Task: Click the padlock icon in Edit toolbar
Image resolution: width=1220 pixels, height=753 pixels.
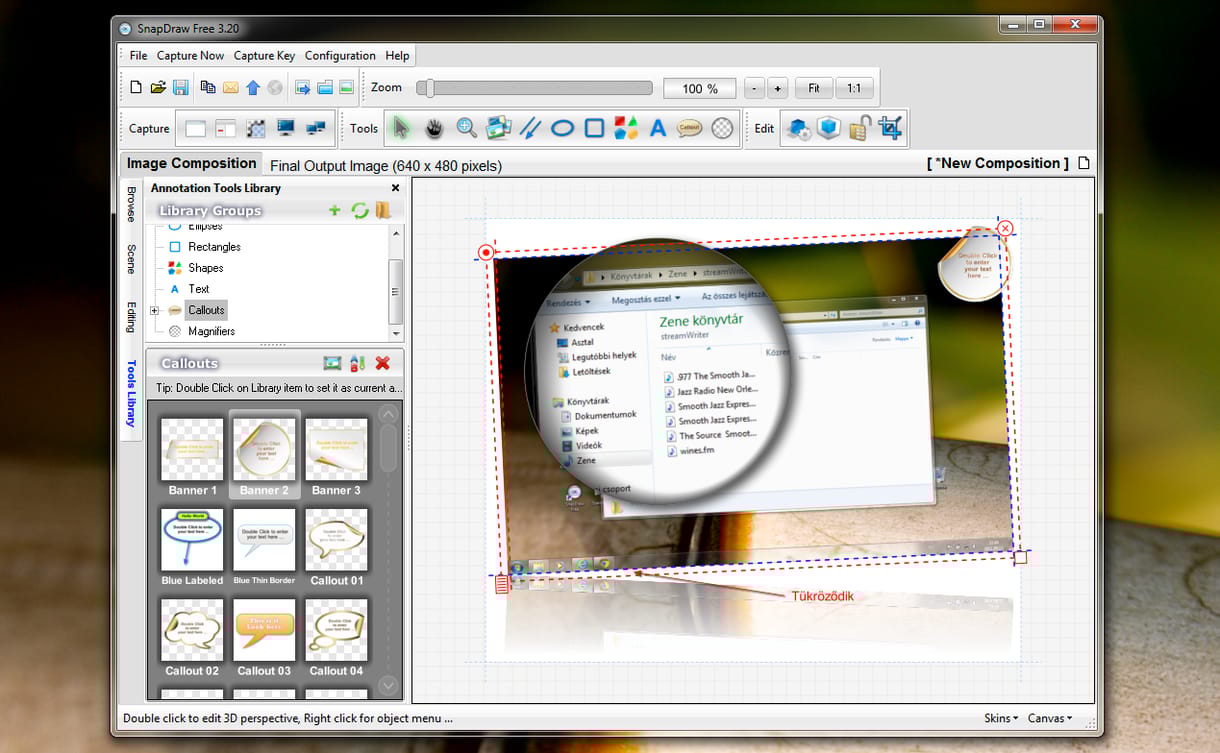Action: coord(859,128)
